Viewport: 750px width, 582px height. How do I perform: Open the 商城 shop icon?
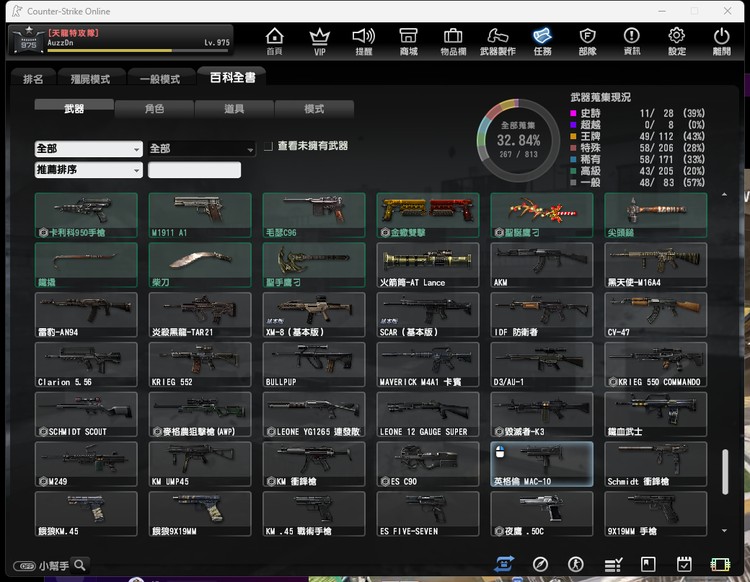coord(408,40)
